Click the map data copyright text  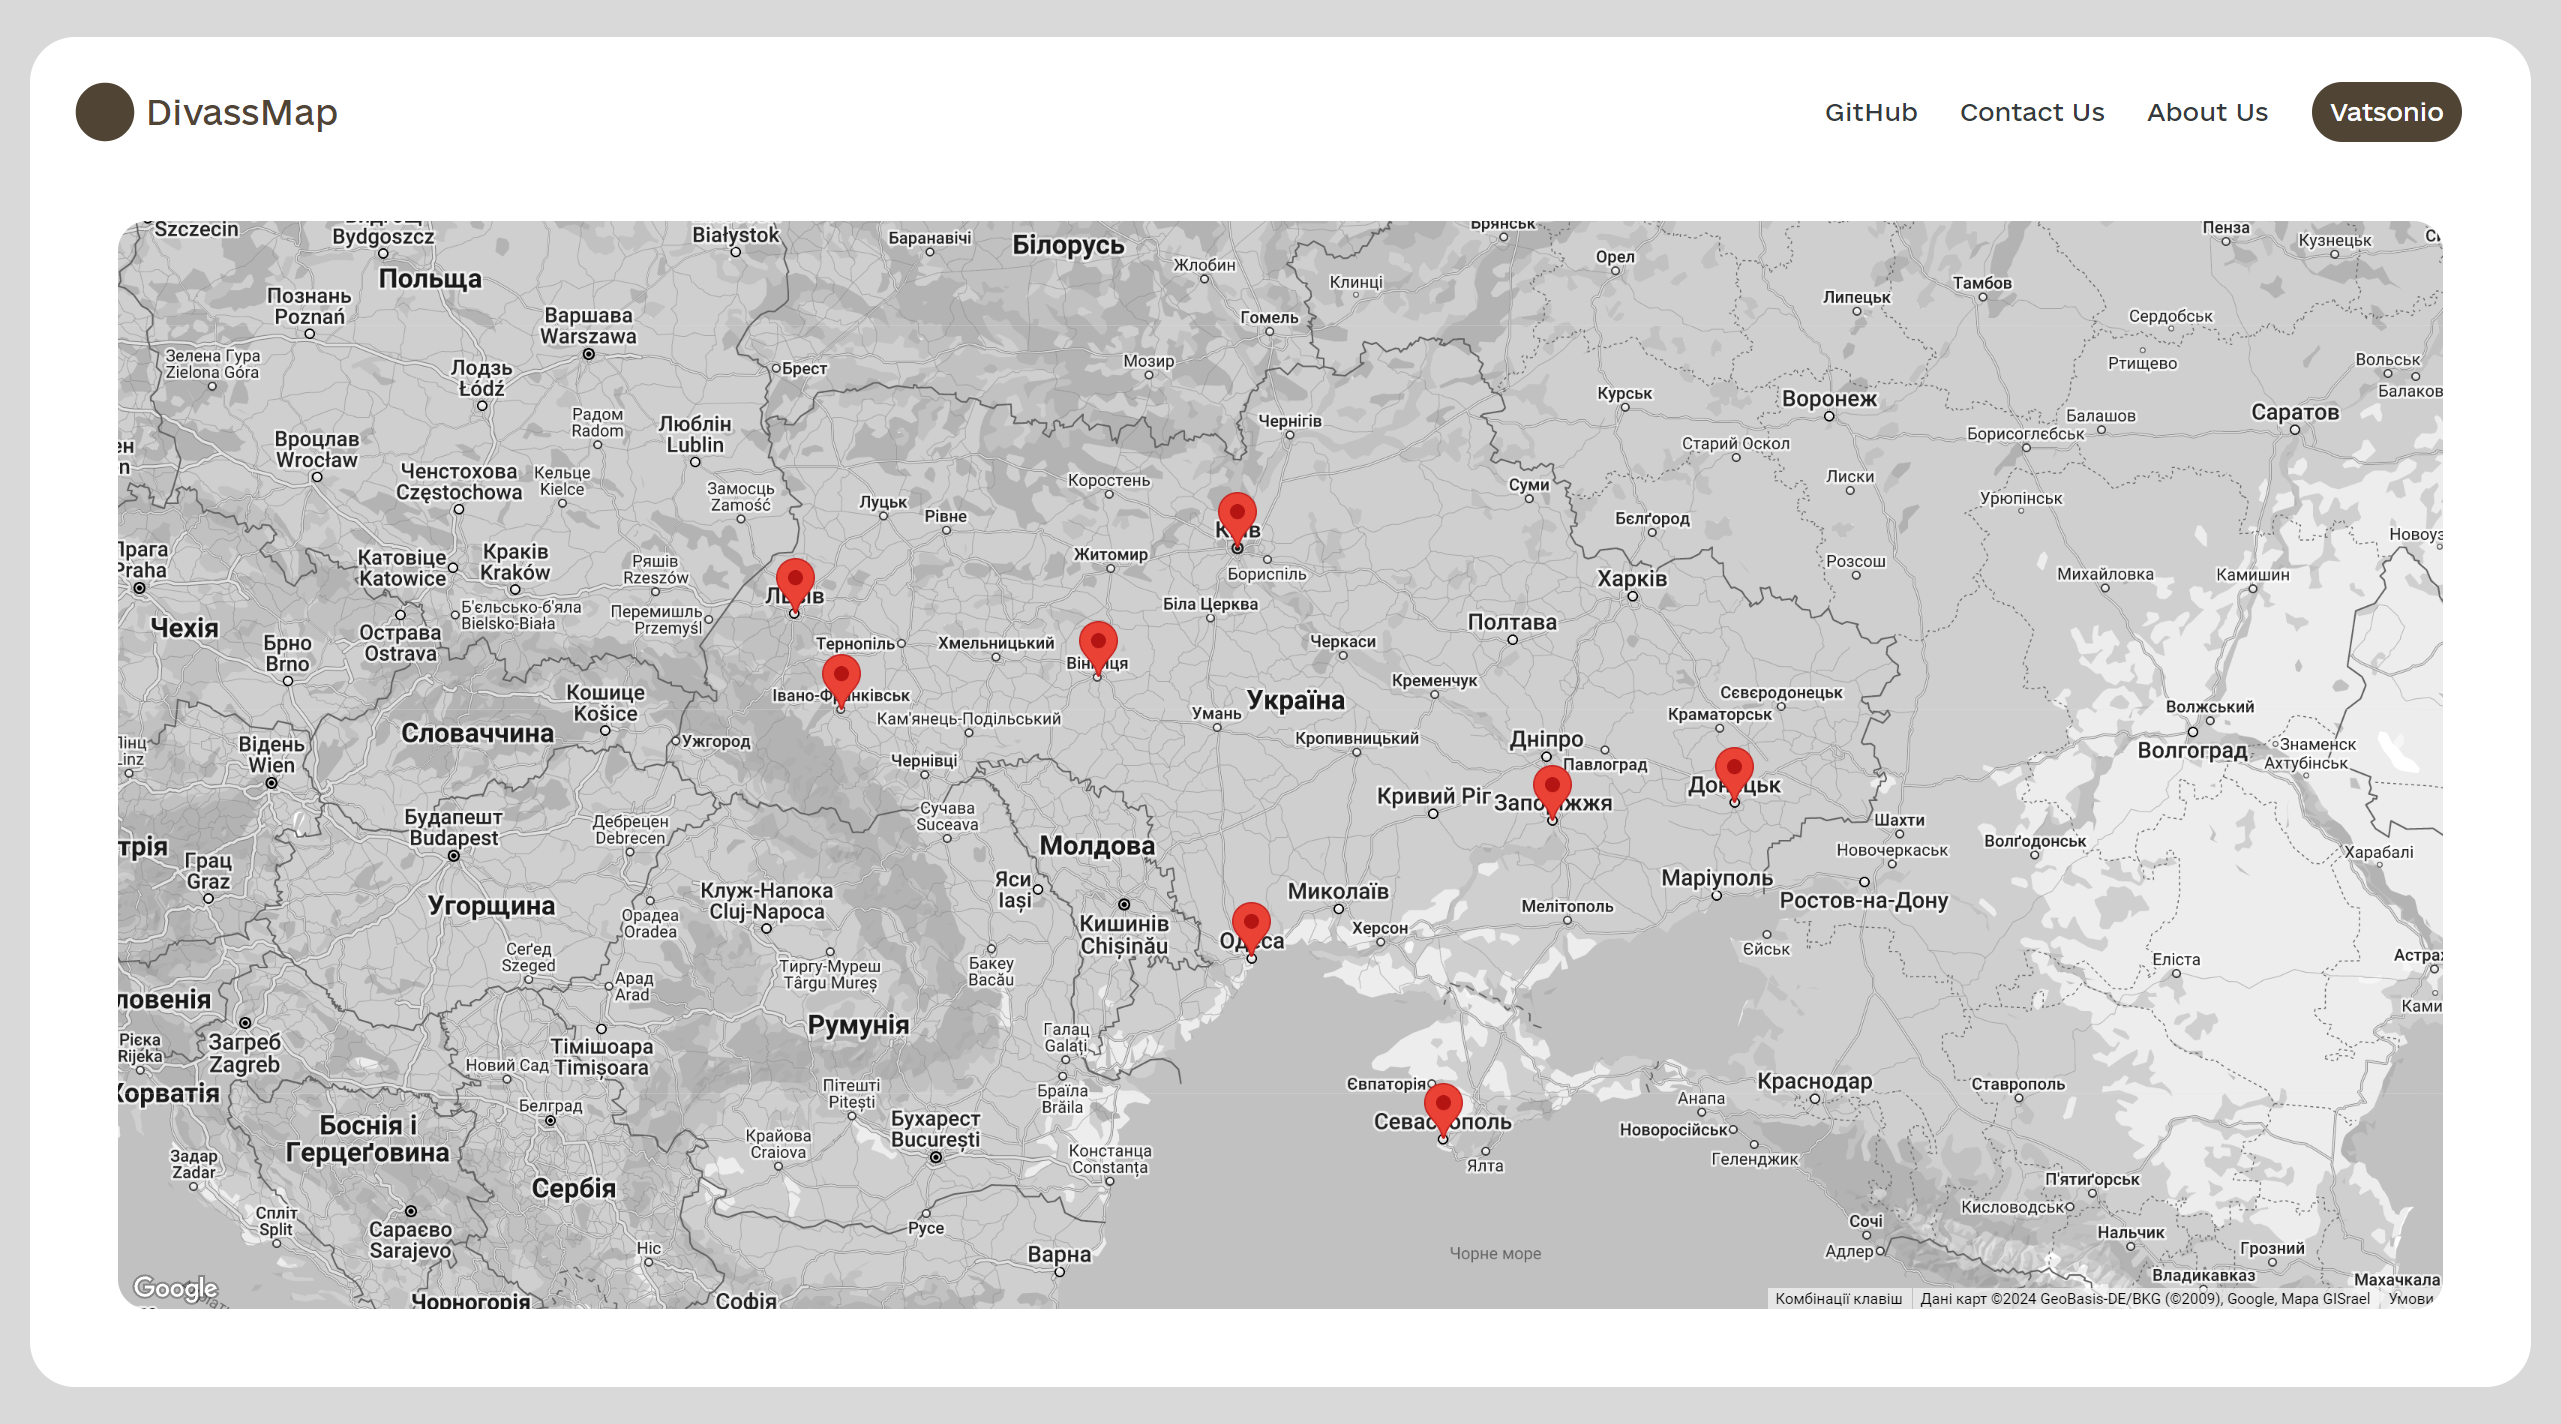(x=2144, y=1298)
